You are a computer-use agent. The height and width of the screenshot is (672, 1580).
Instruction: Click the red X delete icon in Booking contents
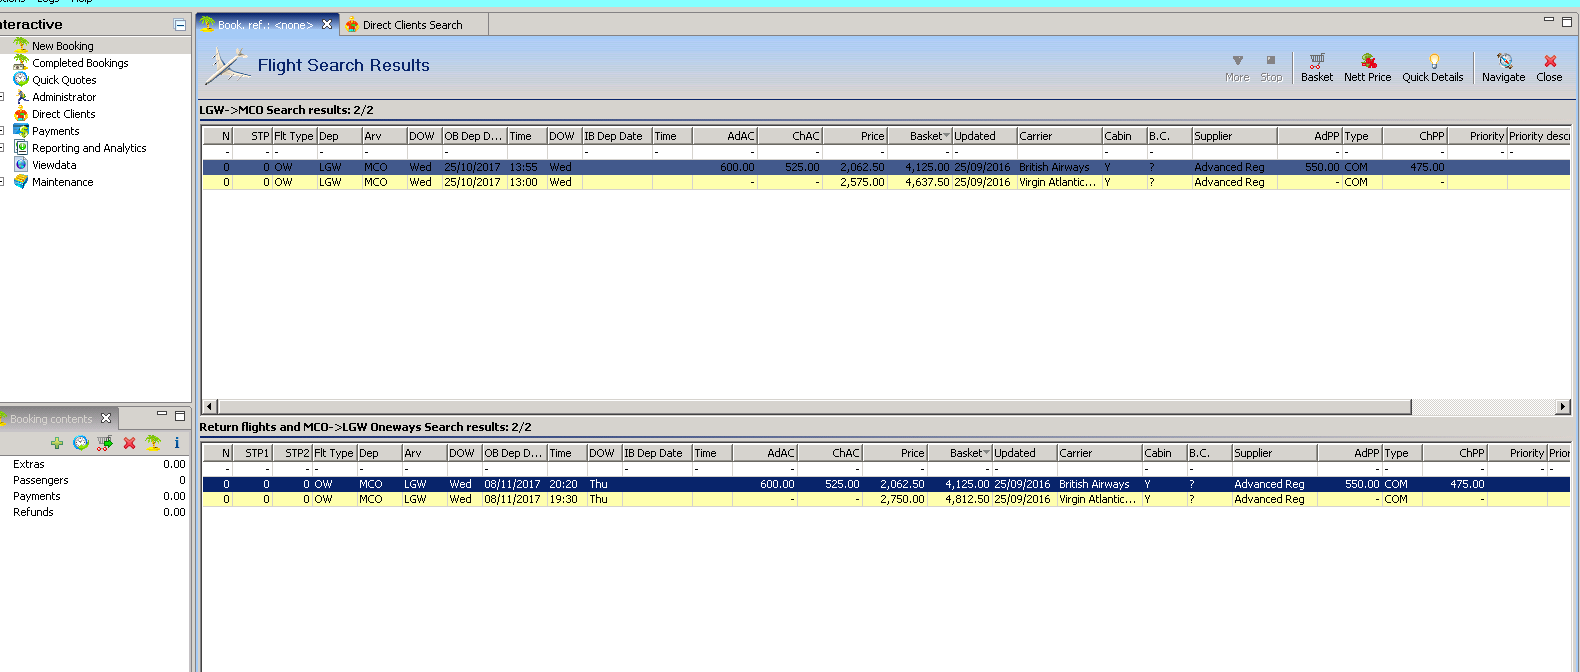point(129,443)
